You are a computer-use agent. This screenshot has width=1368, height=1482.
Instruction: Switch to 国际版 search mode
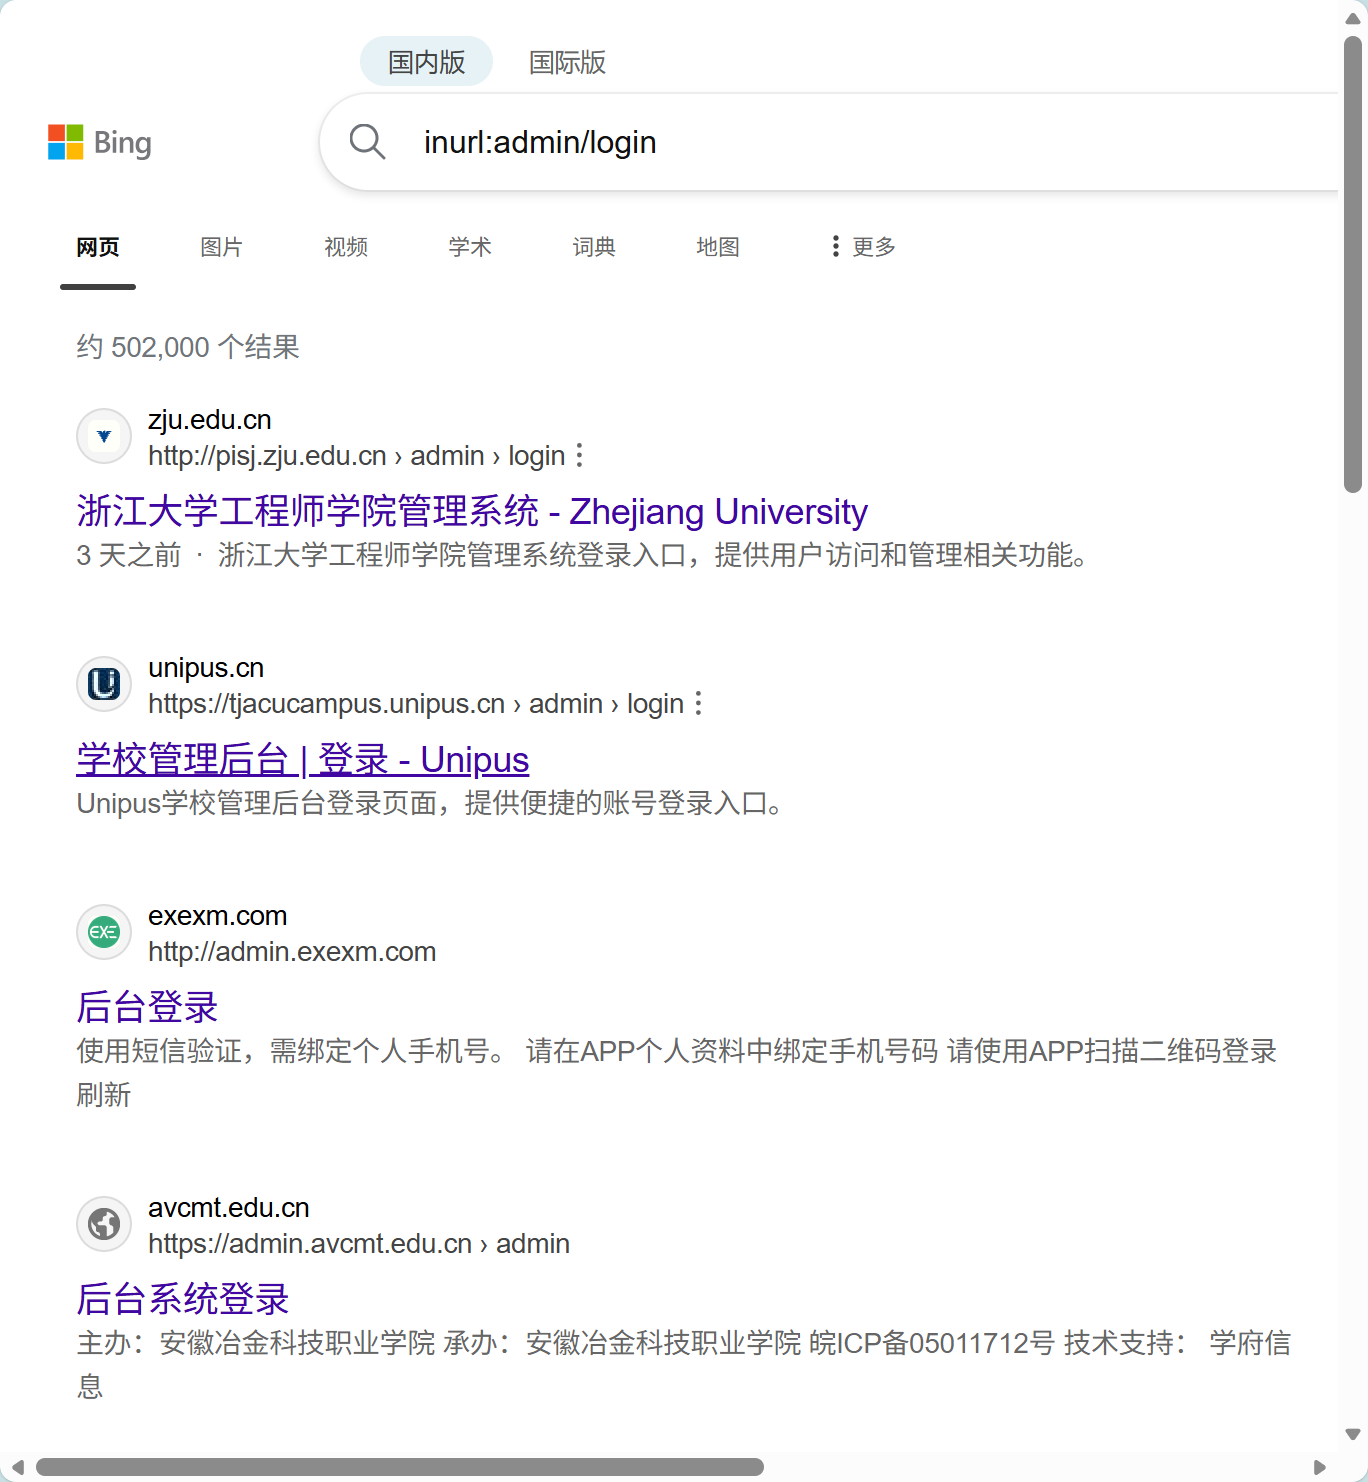point(567,62)
